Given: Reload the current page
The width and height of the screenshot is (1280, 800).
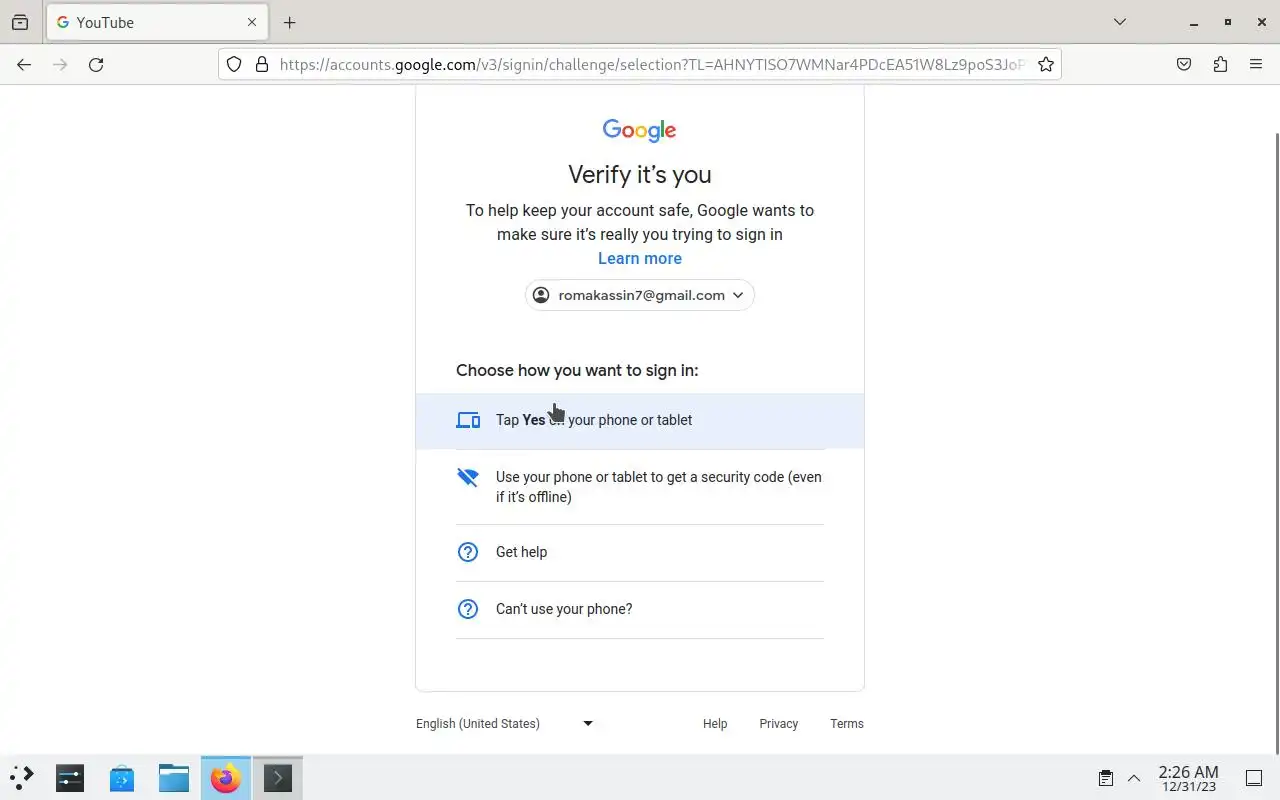Looking at the screenshot, I should tap(96, 64).
